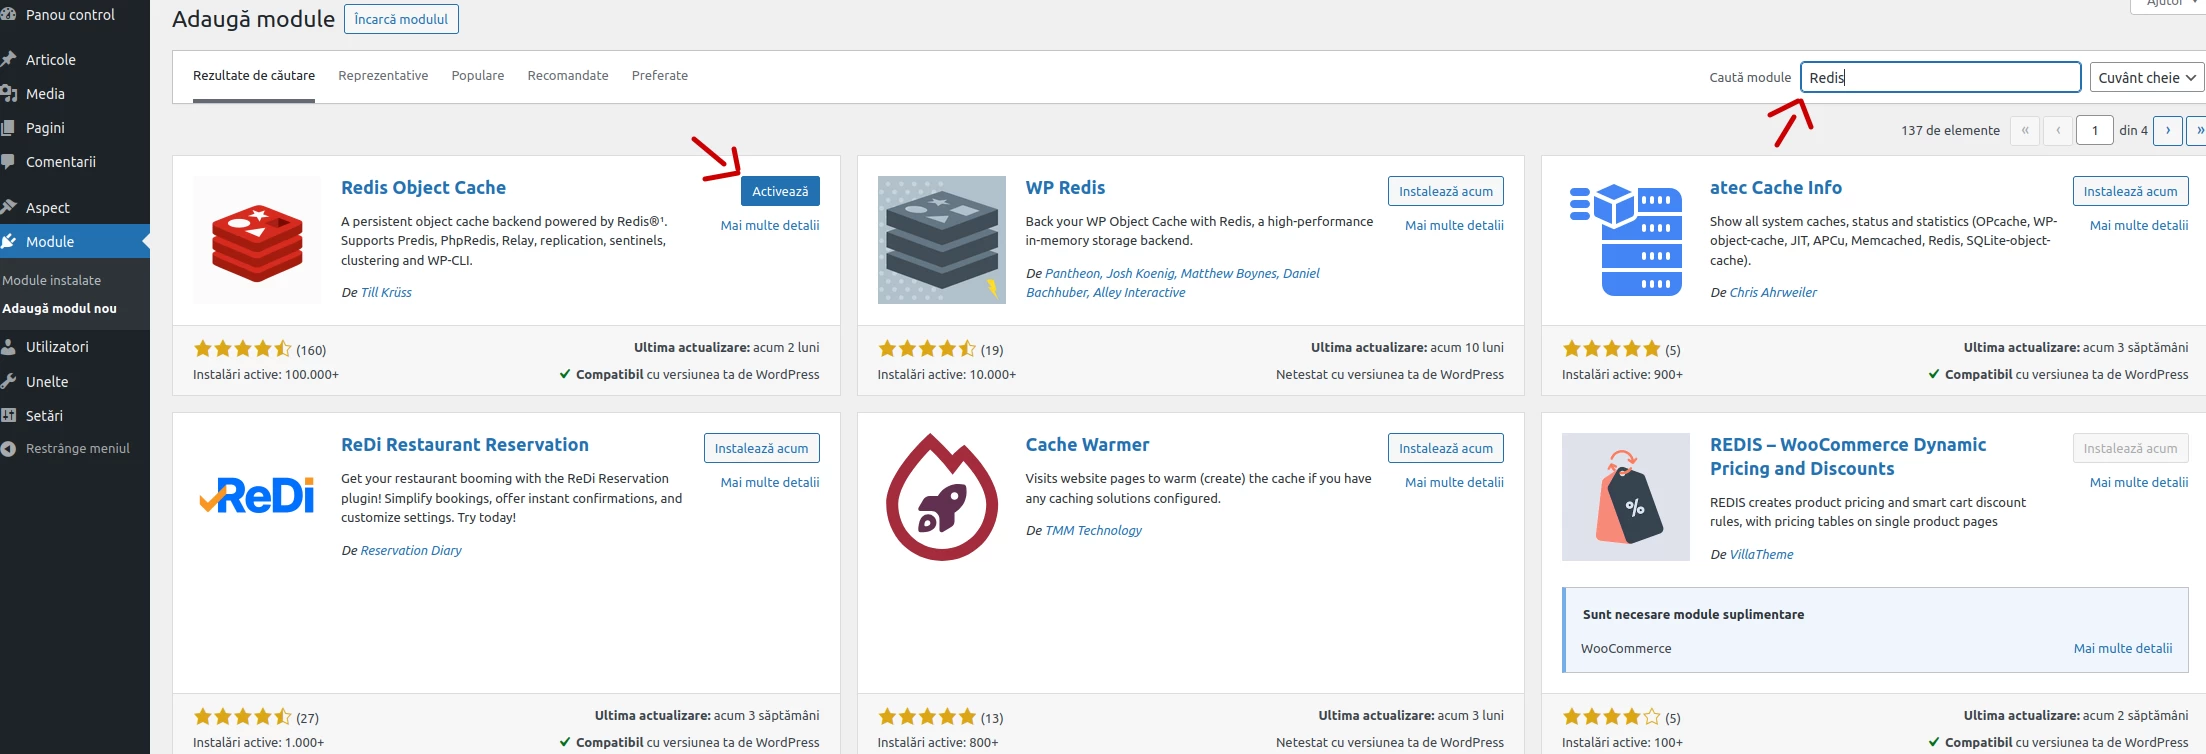The height and width of the screenshot is (754, 2206).
Task: Click the Încarcă modulul button
Action: coord(401,20)
